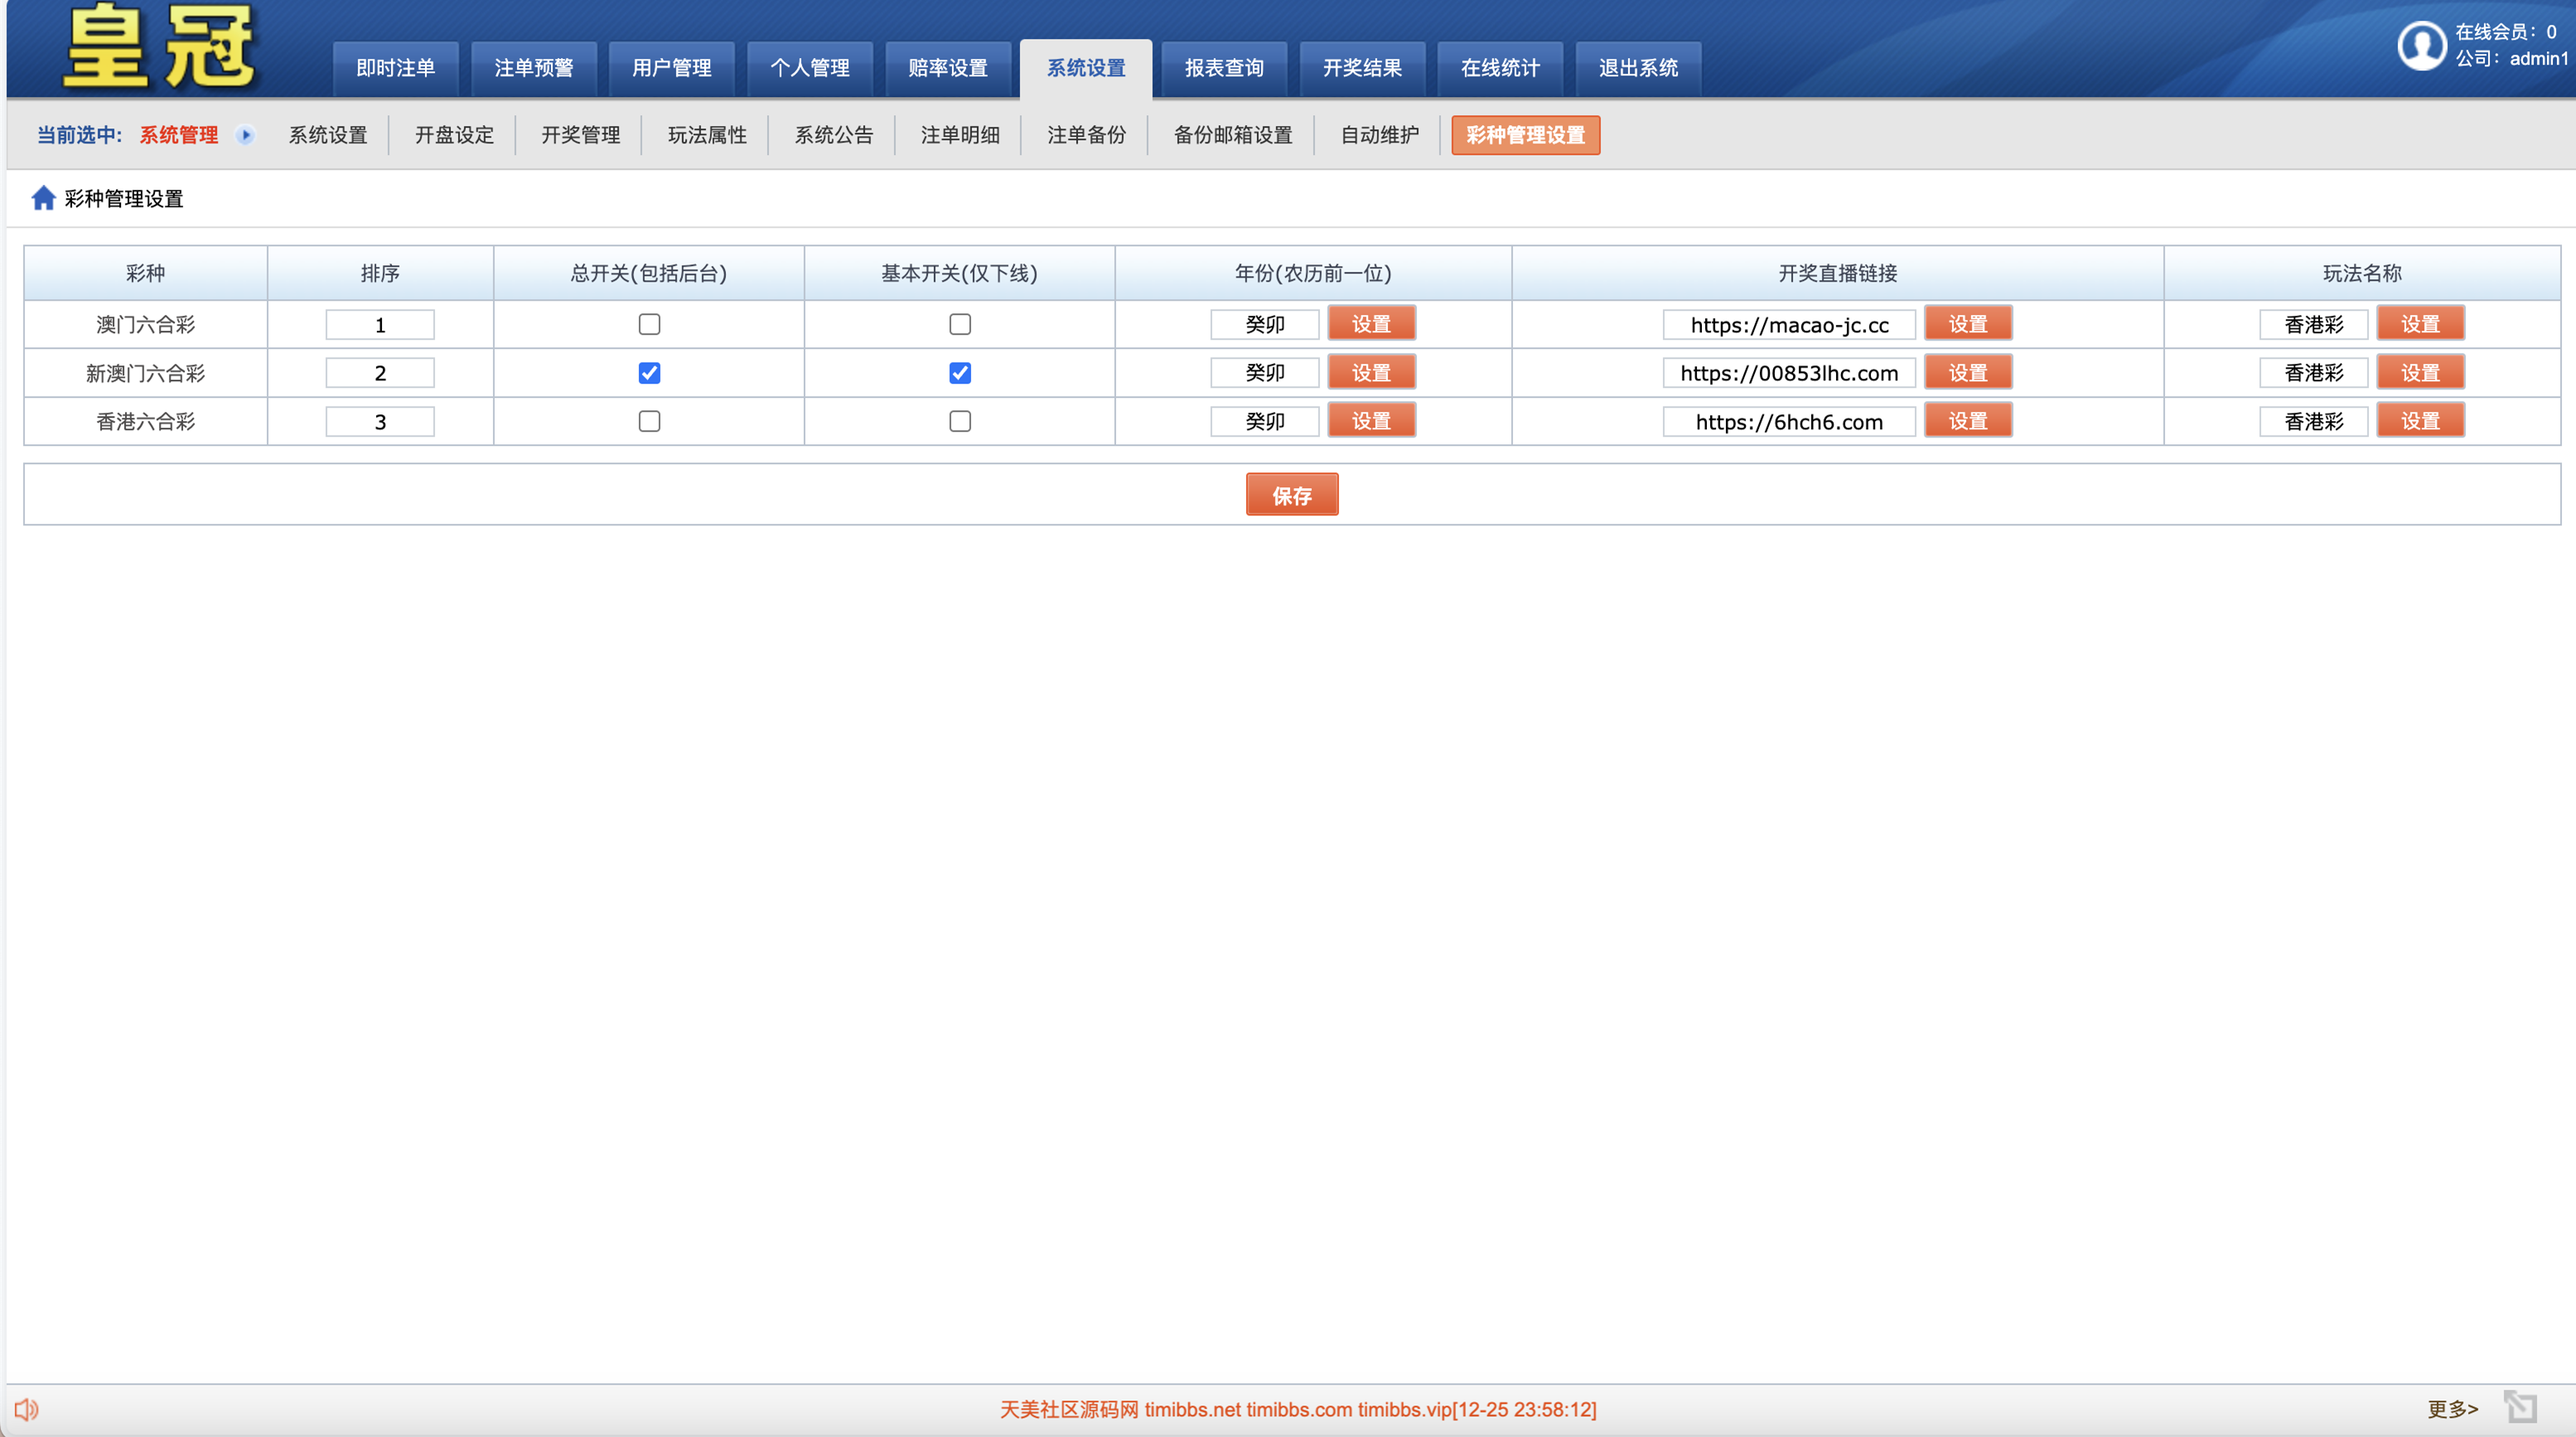Enable 总开关 for 澳门六合彩
Image resolution: width=2576 pixels, height=1437 pixels.
pyautogui.click(x=649, y=324)
